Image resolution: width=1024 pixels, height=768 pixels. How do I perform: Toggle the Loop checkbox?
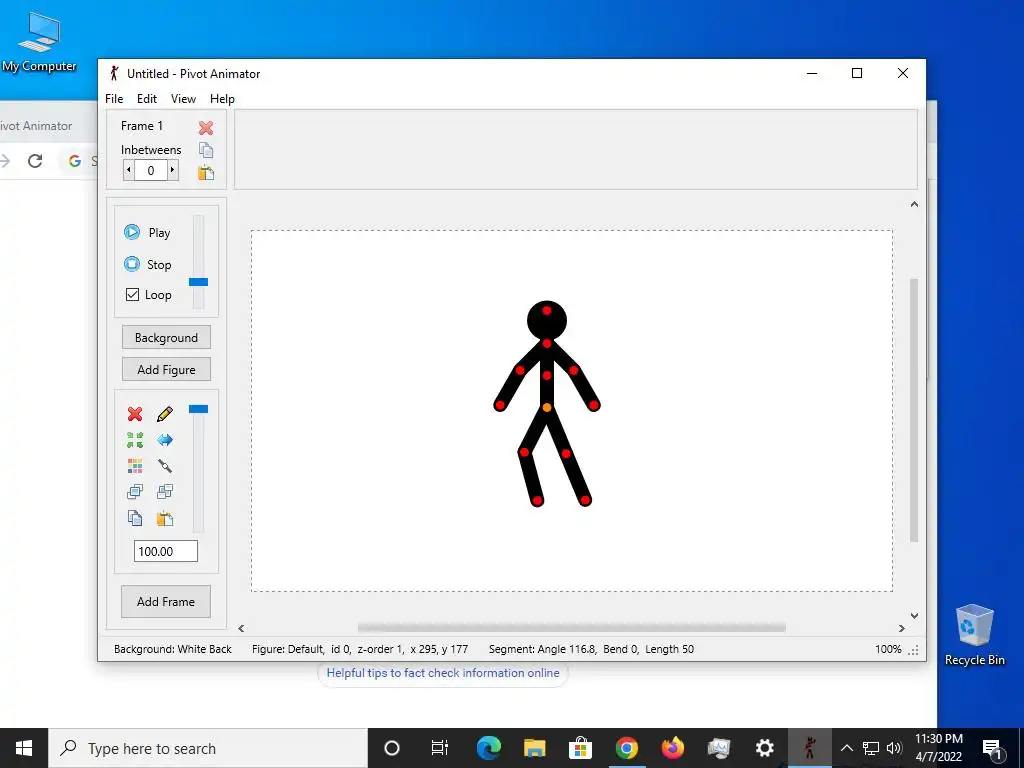(132, 295)
